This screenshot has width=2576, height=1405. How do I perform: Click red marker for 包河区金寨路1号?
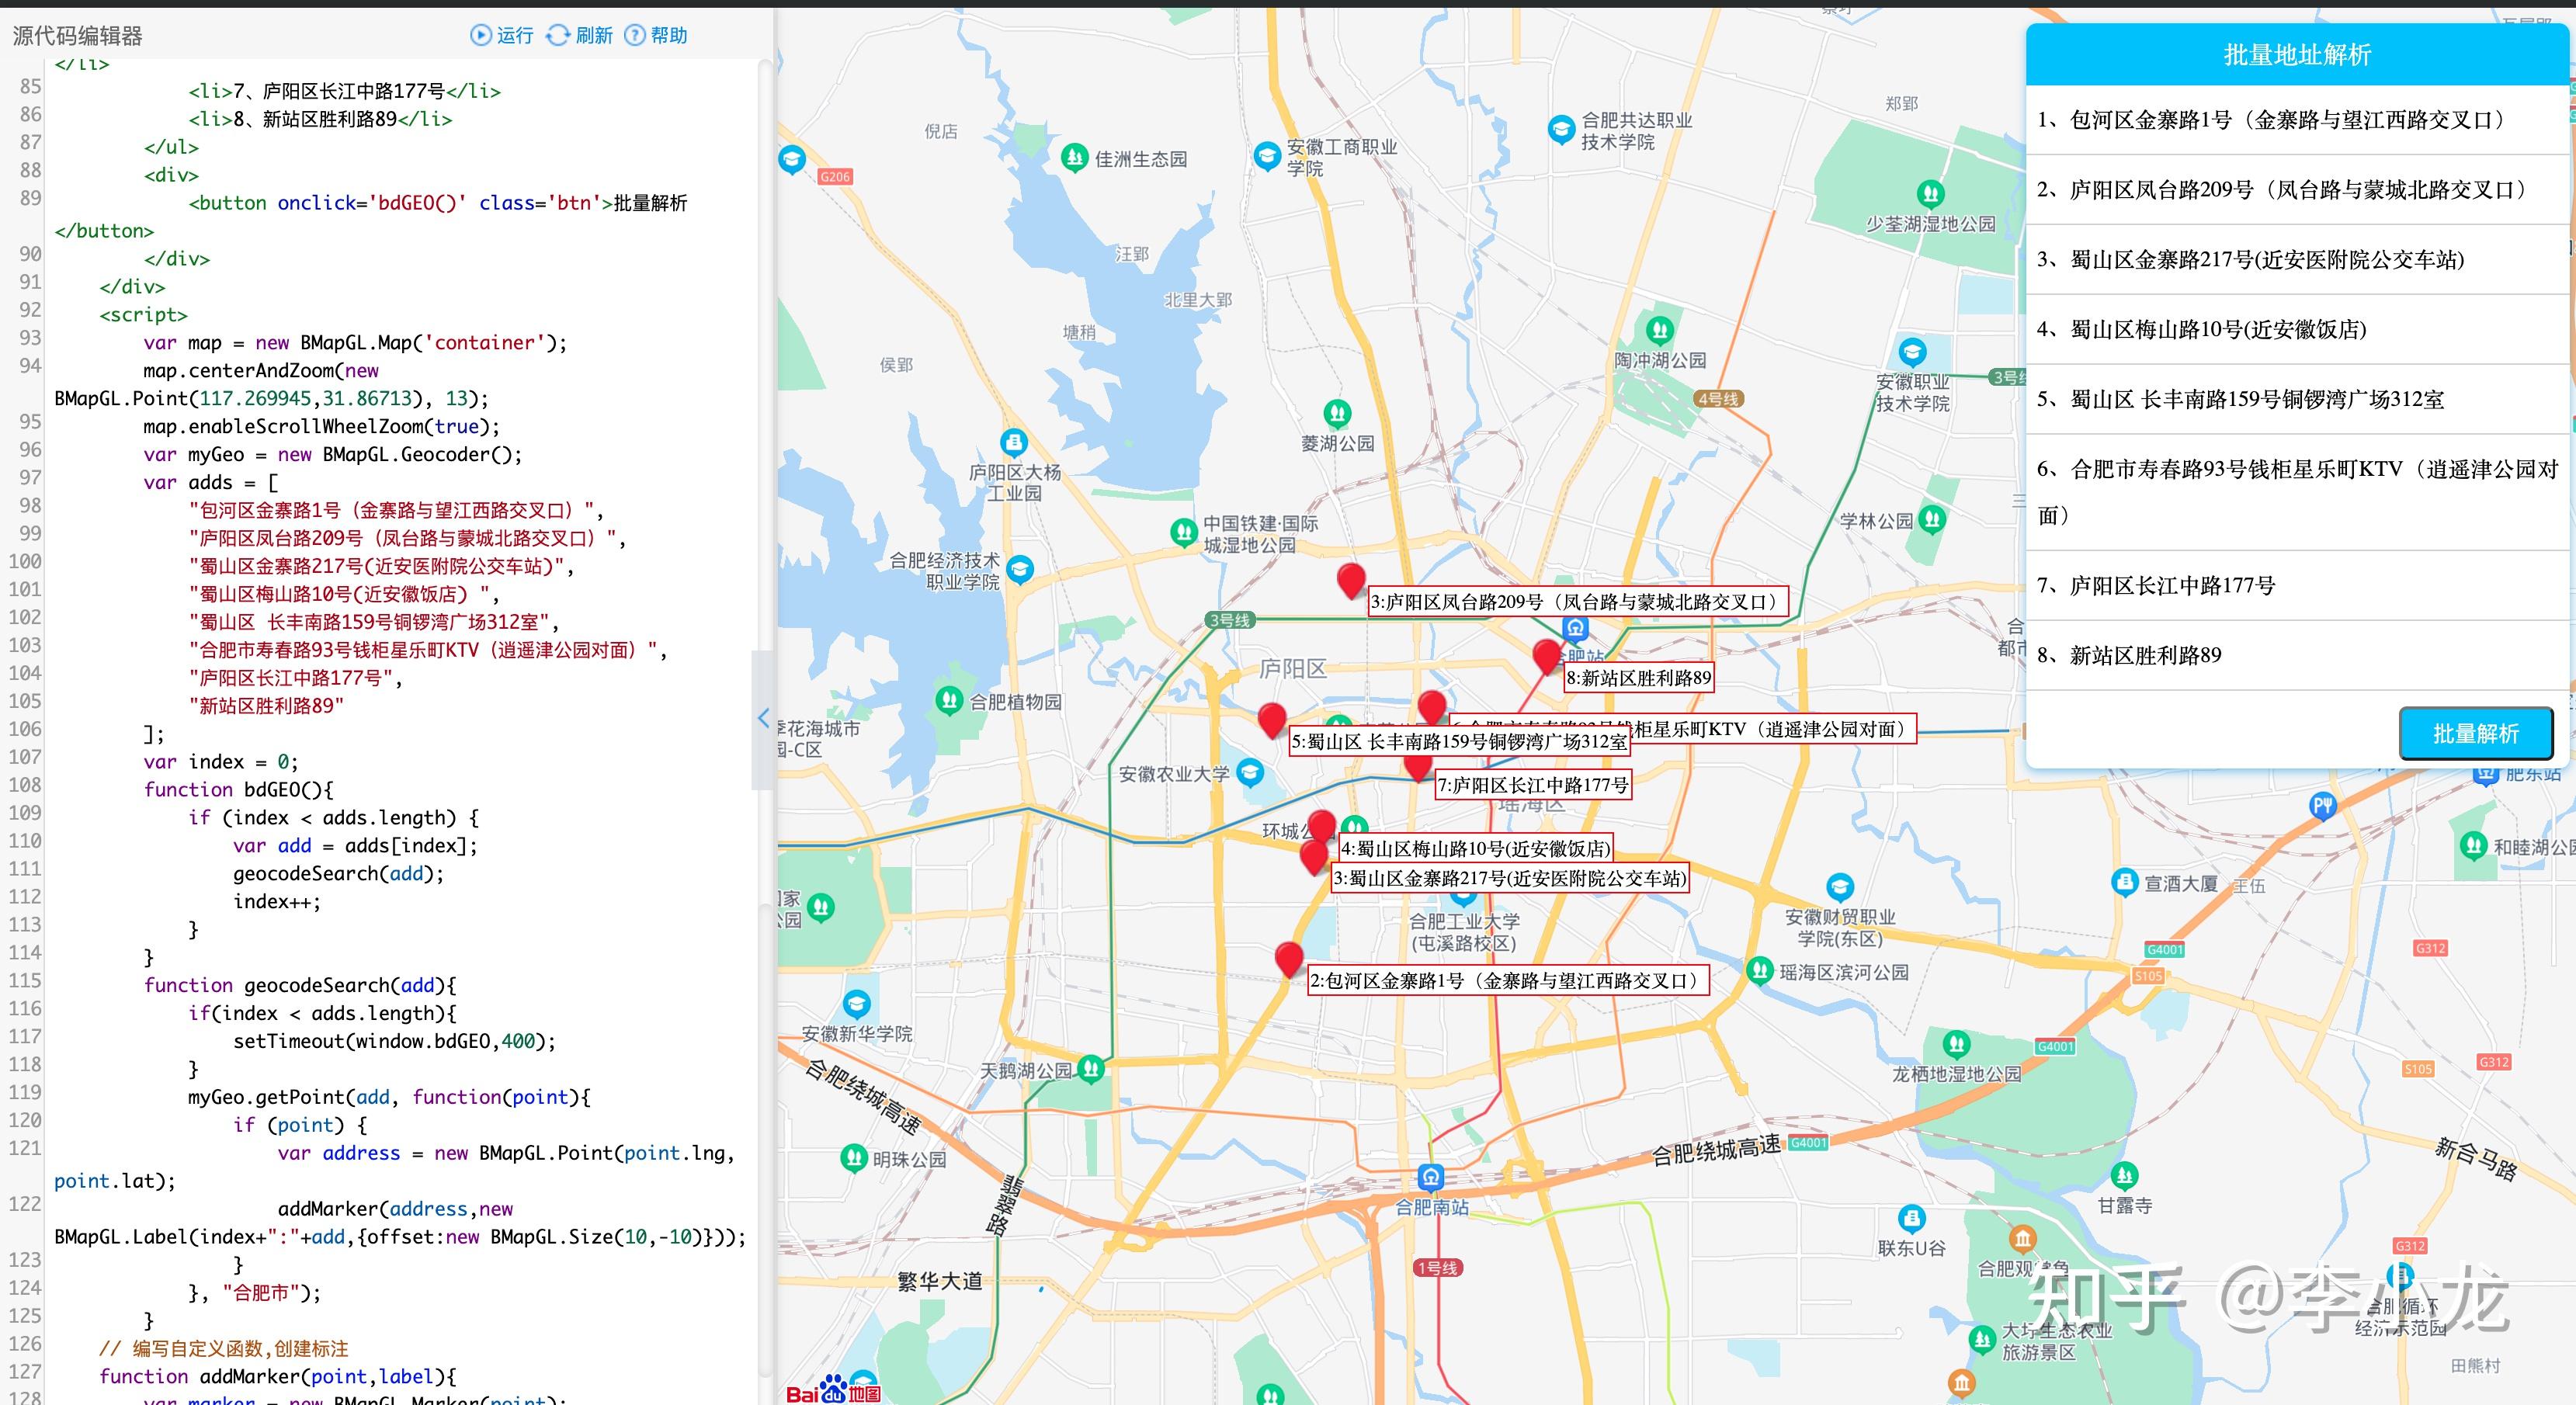pos(1290,960)
